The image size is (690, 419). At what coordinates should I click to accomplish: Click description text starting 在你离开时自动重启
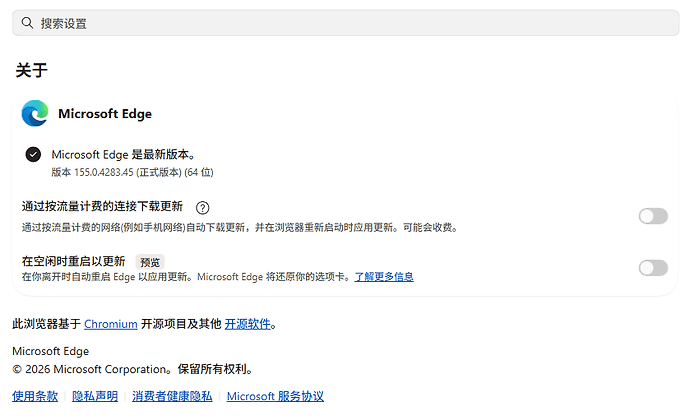[x=185, y=277]
